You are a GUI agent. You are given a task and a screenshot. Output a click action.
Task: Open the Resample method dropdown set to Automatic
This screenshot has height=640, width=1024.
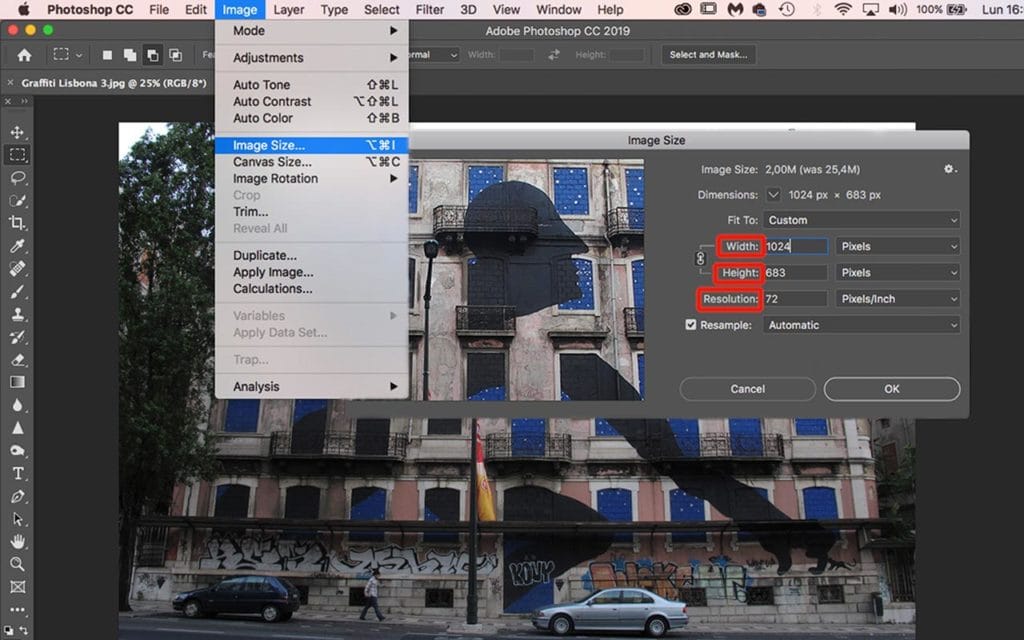(862, 324)
